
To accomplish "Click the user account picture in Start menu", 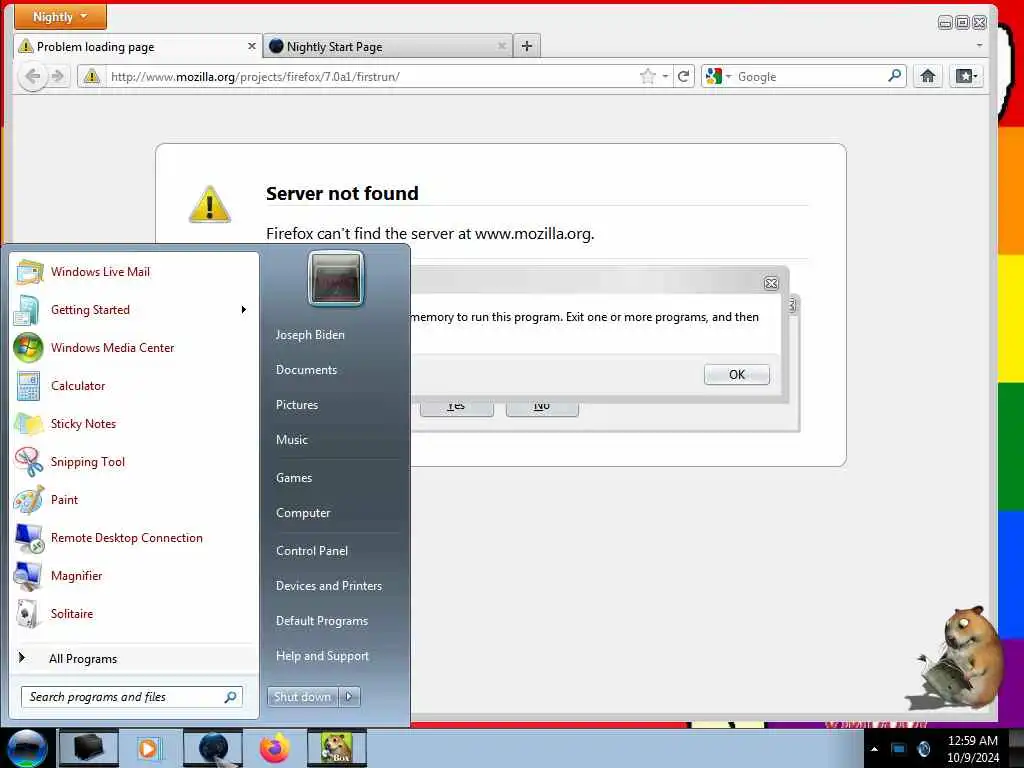I will (336, 278).
